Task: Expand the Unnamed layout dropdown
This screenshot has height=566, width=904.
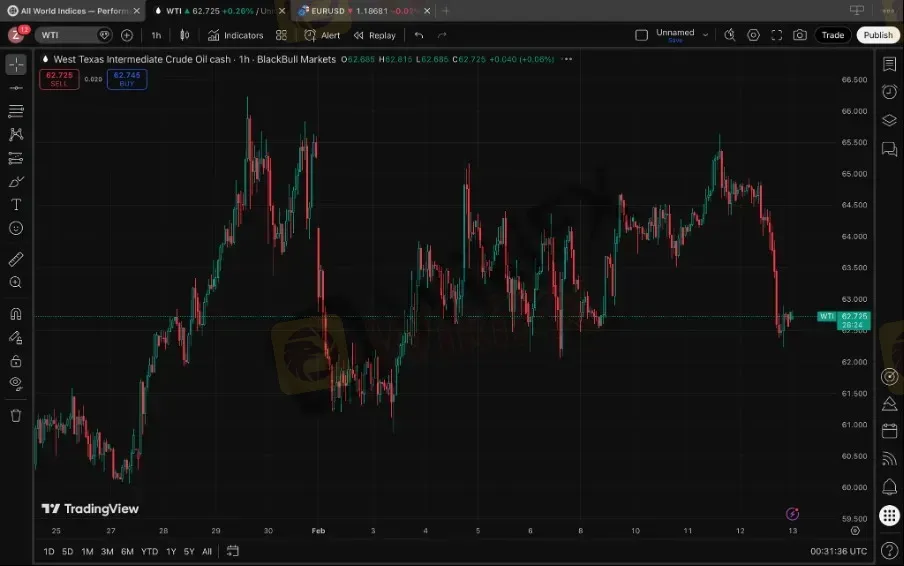Action: (x=706, y=35)
